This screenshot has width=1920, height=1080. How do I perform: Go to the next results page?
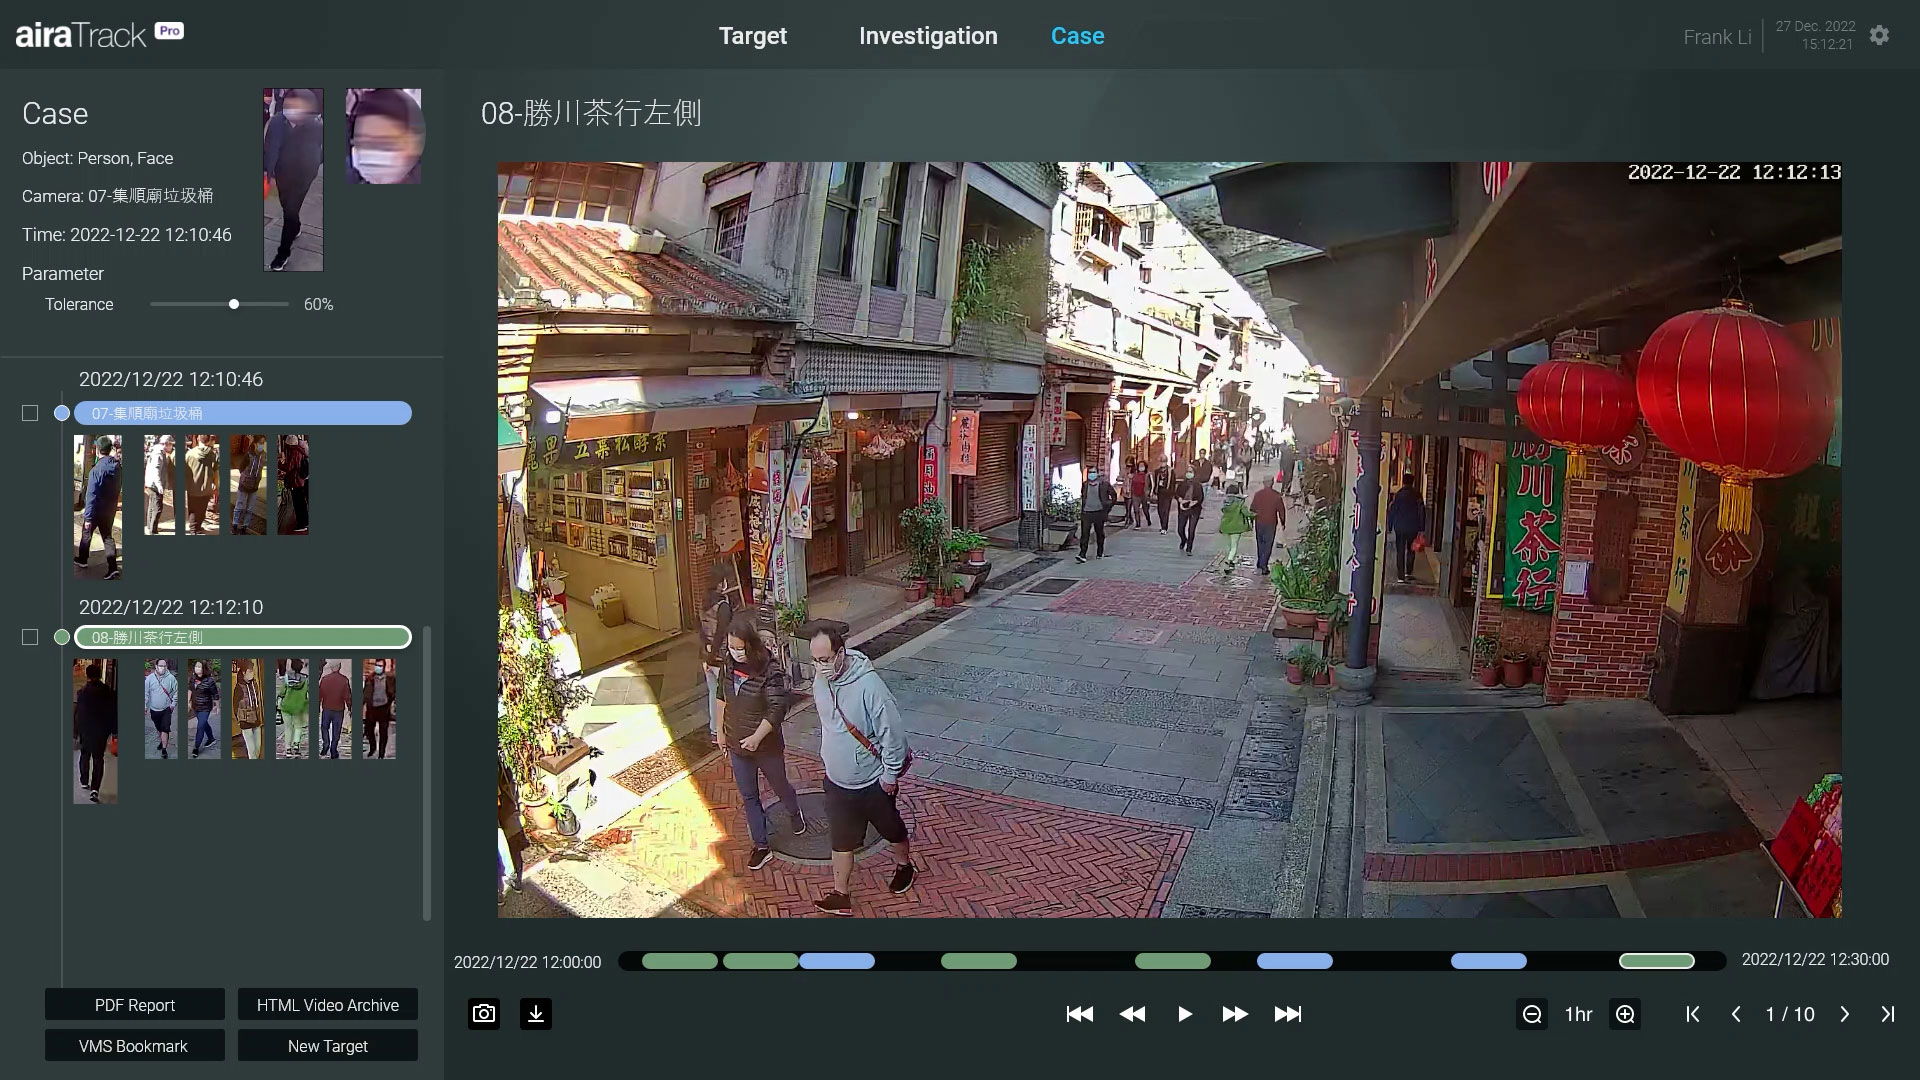pos(1845,1014)
